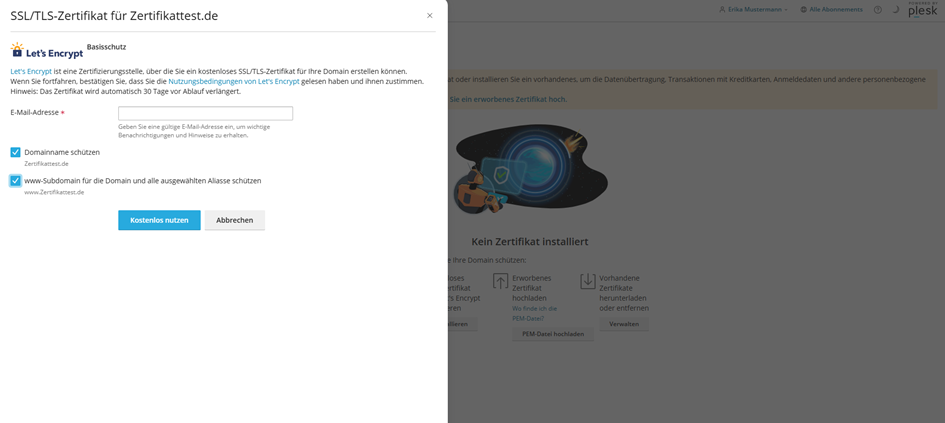Screen dimensions: 945x423
Task: Click the download certificates arrow icon
Action: [x=587, y=282]
